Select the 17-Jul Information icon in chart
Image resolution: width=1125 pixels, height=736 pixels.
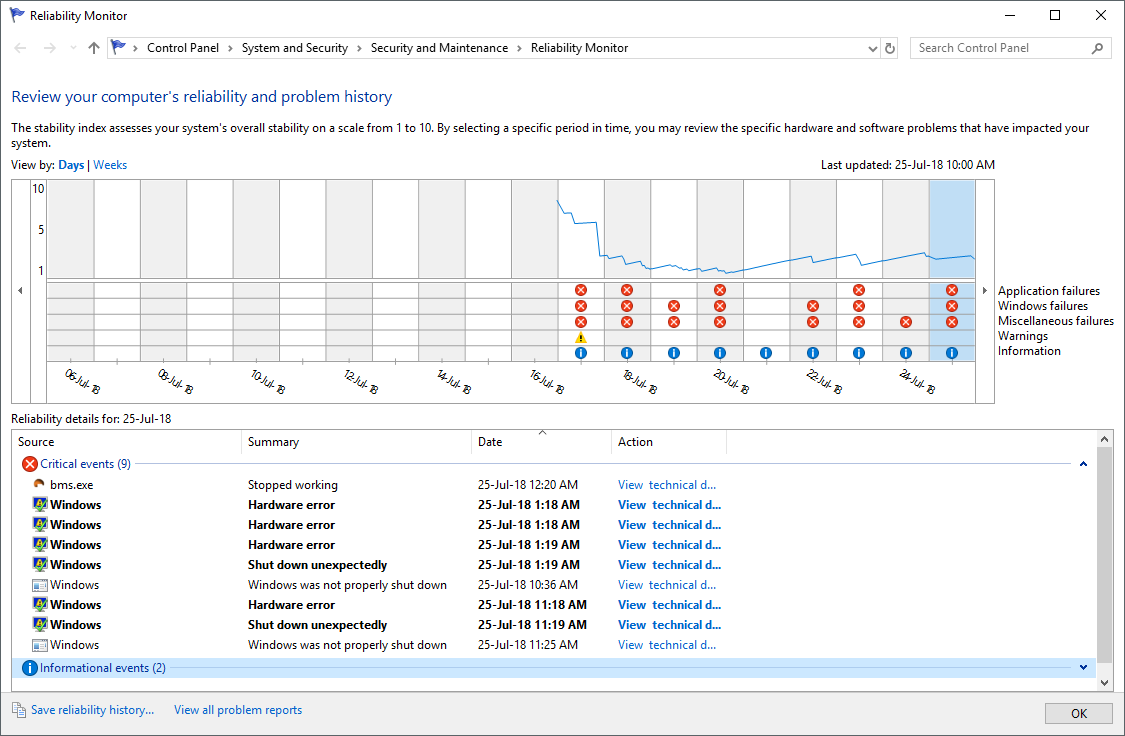(581, 353)
